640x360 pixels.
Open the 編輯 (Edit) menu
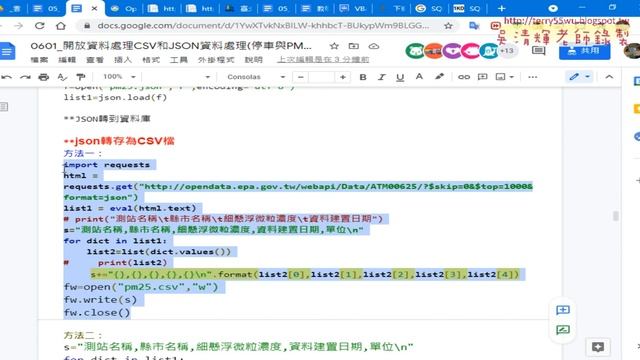(x=67, y=60)
